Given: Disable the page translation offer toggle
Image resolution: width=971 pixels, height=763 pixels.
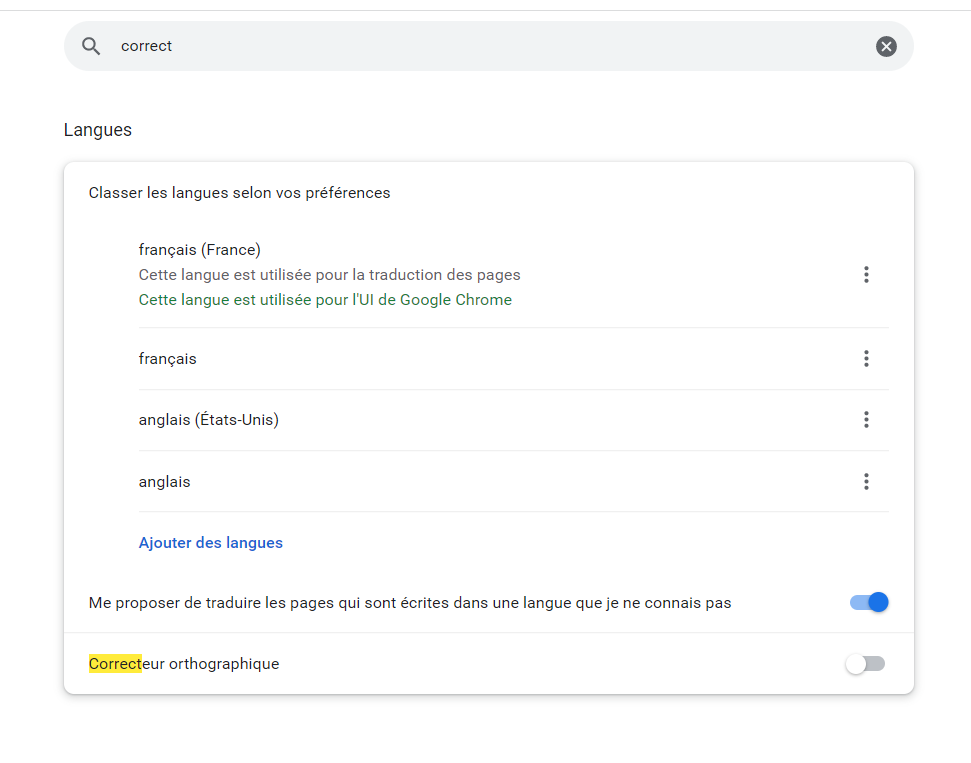Looking at the screenshot, I should 868,602.
